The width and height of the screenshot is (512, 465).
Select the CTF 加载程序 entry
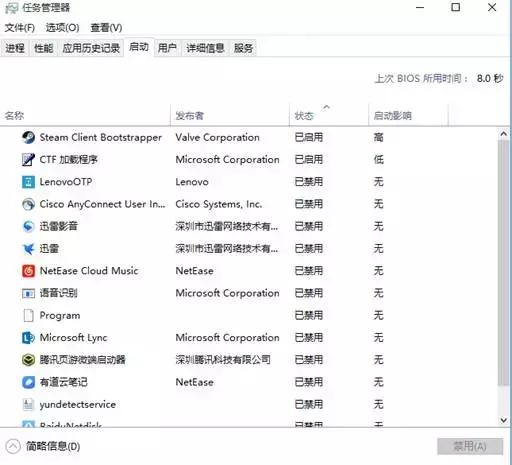click(69, 160)
